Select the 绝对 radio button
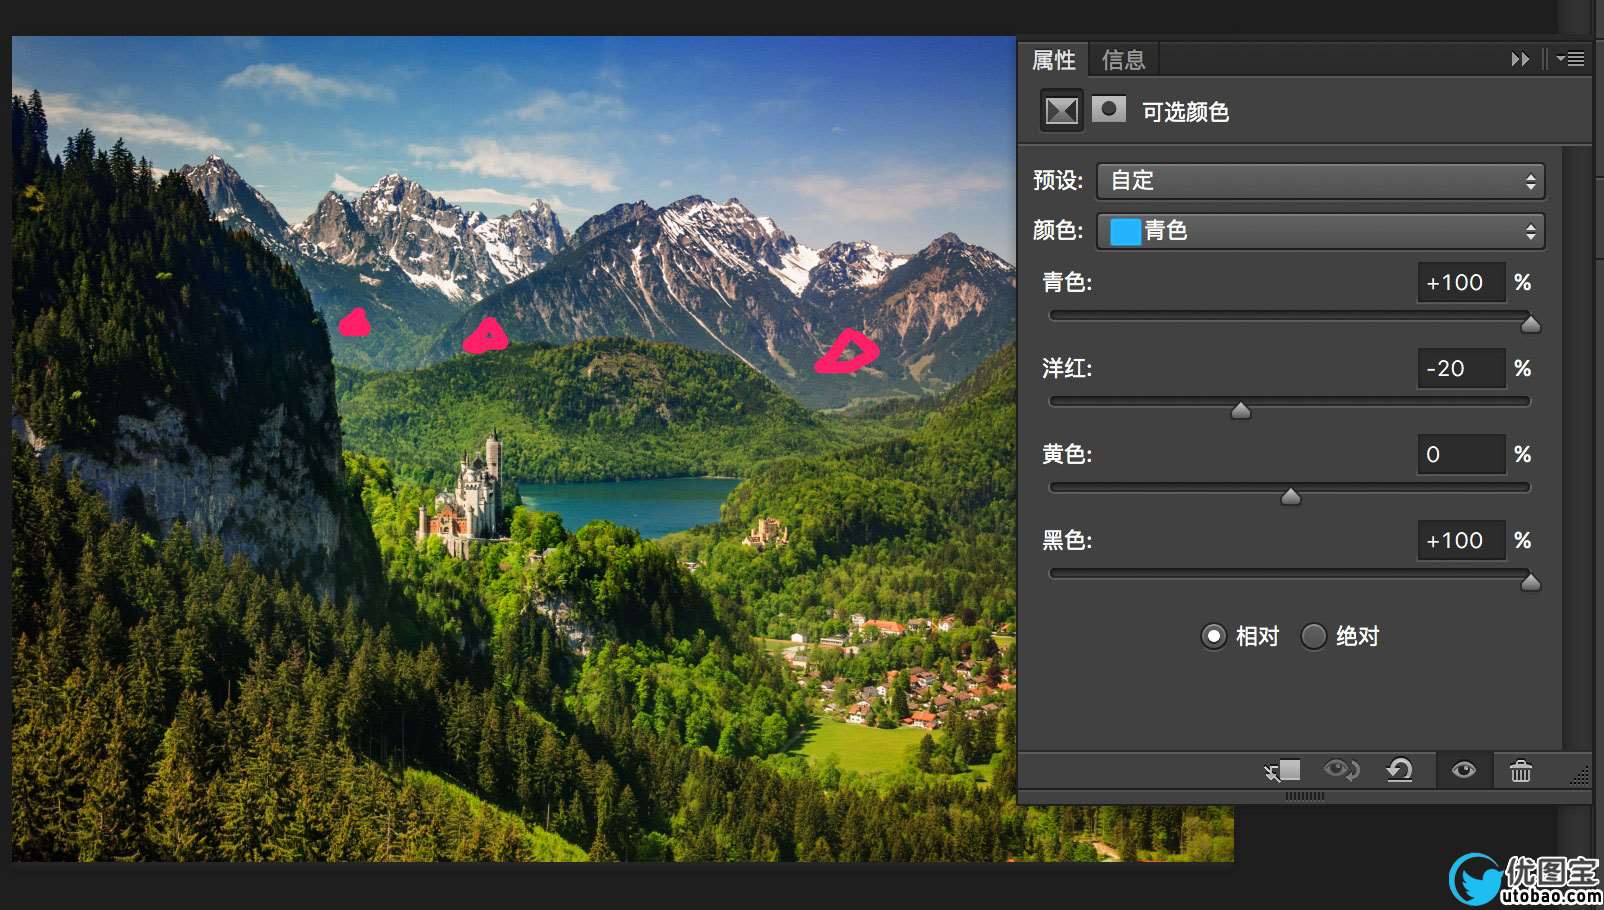The image size is (1604, 910). [1314, 636]
